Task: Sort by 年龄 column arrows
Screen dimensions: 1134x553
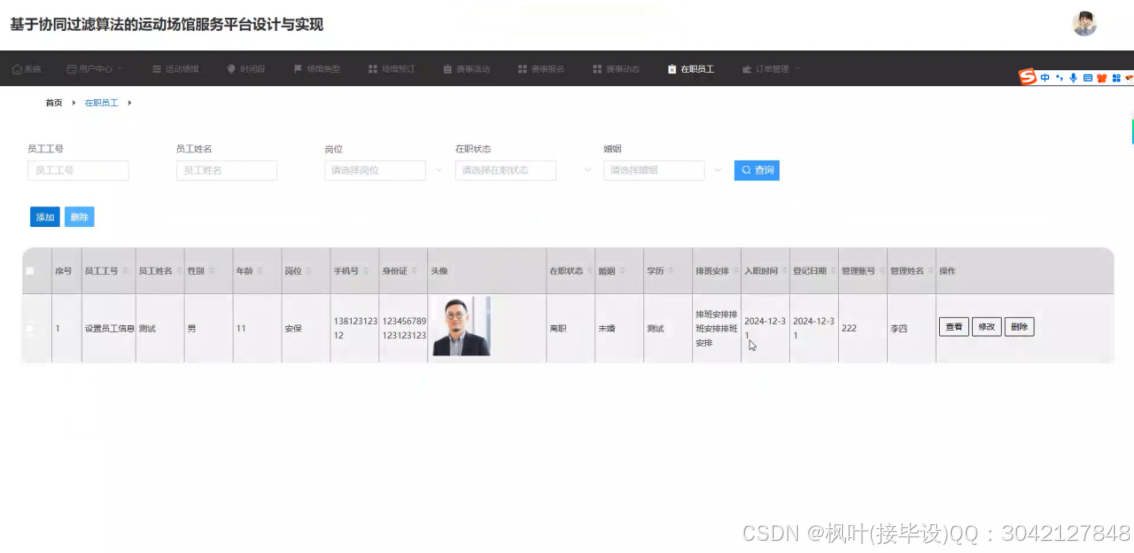Action: (x=259, y=271)
